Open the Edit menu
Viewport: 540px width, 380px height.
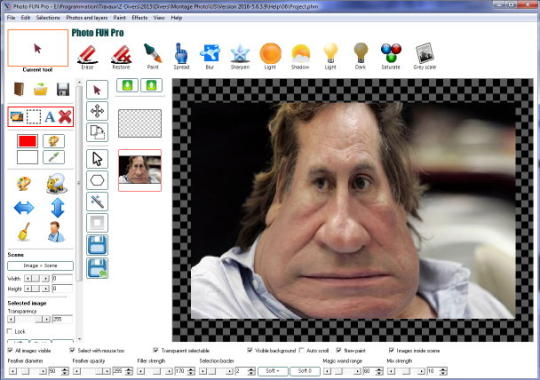[x=25, y=18]
